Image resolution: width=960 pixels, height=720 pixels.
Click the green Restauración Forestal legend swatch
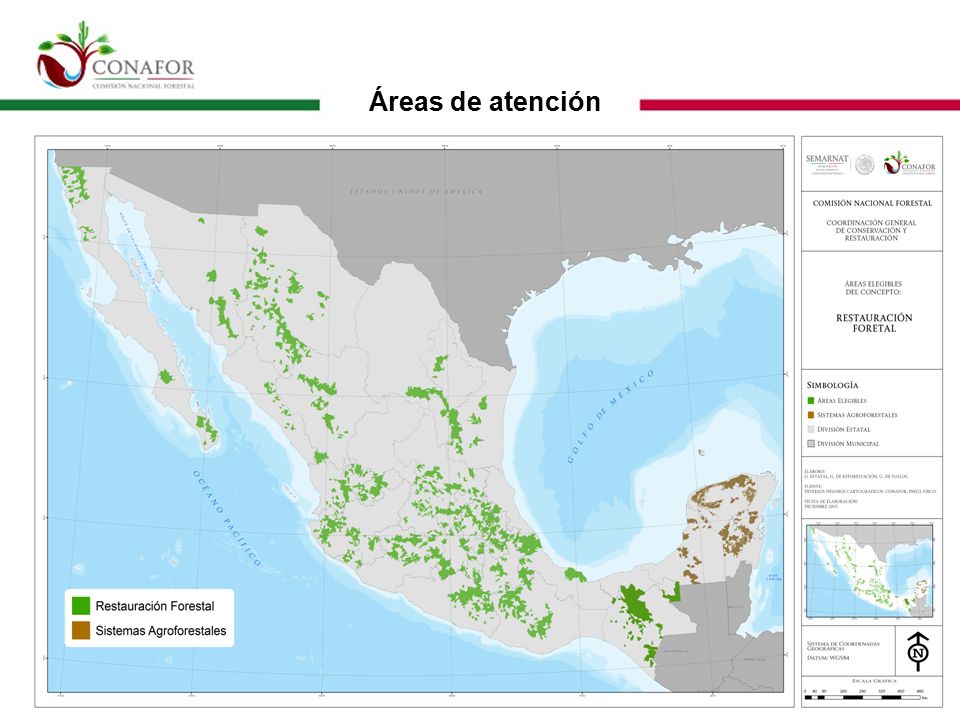(x=81, y=606)
